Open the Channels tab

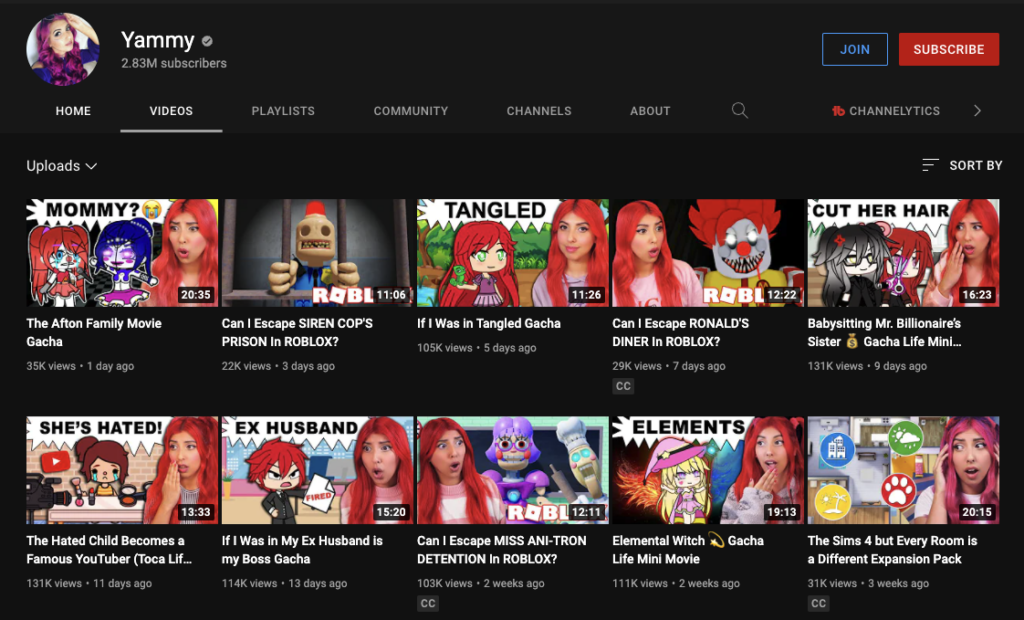pyautogui.click(x=539, y=111)
